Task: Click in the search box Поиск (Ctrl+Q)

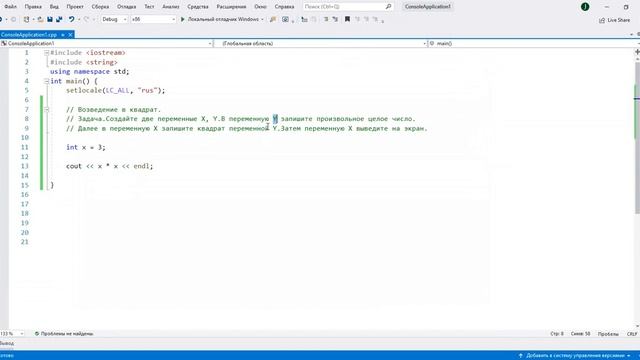Action: [344, 7]
